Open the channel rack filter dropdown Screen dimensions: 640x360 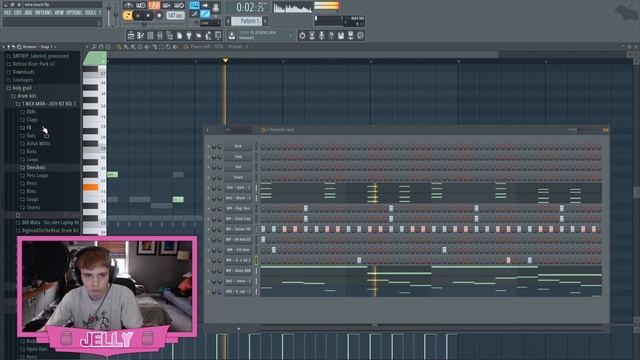238,130
